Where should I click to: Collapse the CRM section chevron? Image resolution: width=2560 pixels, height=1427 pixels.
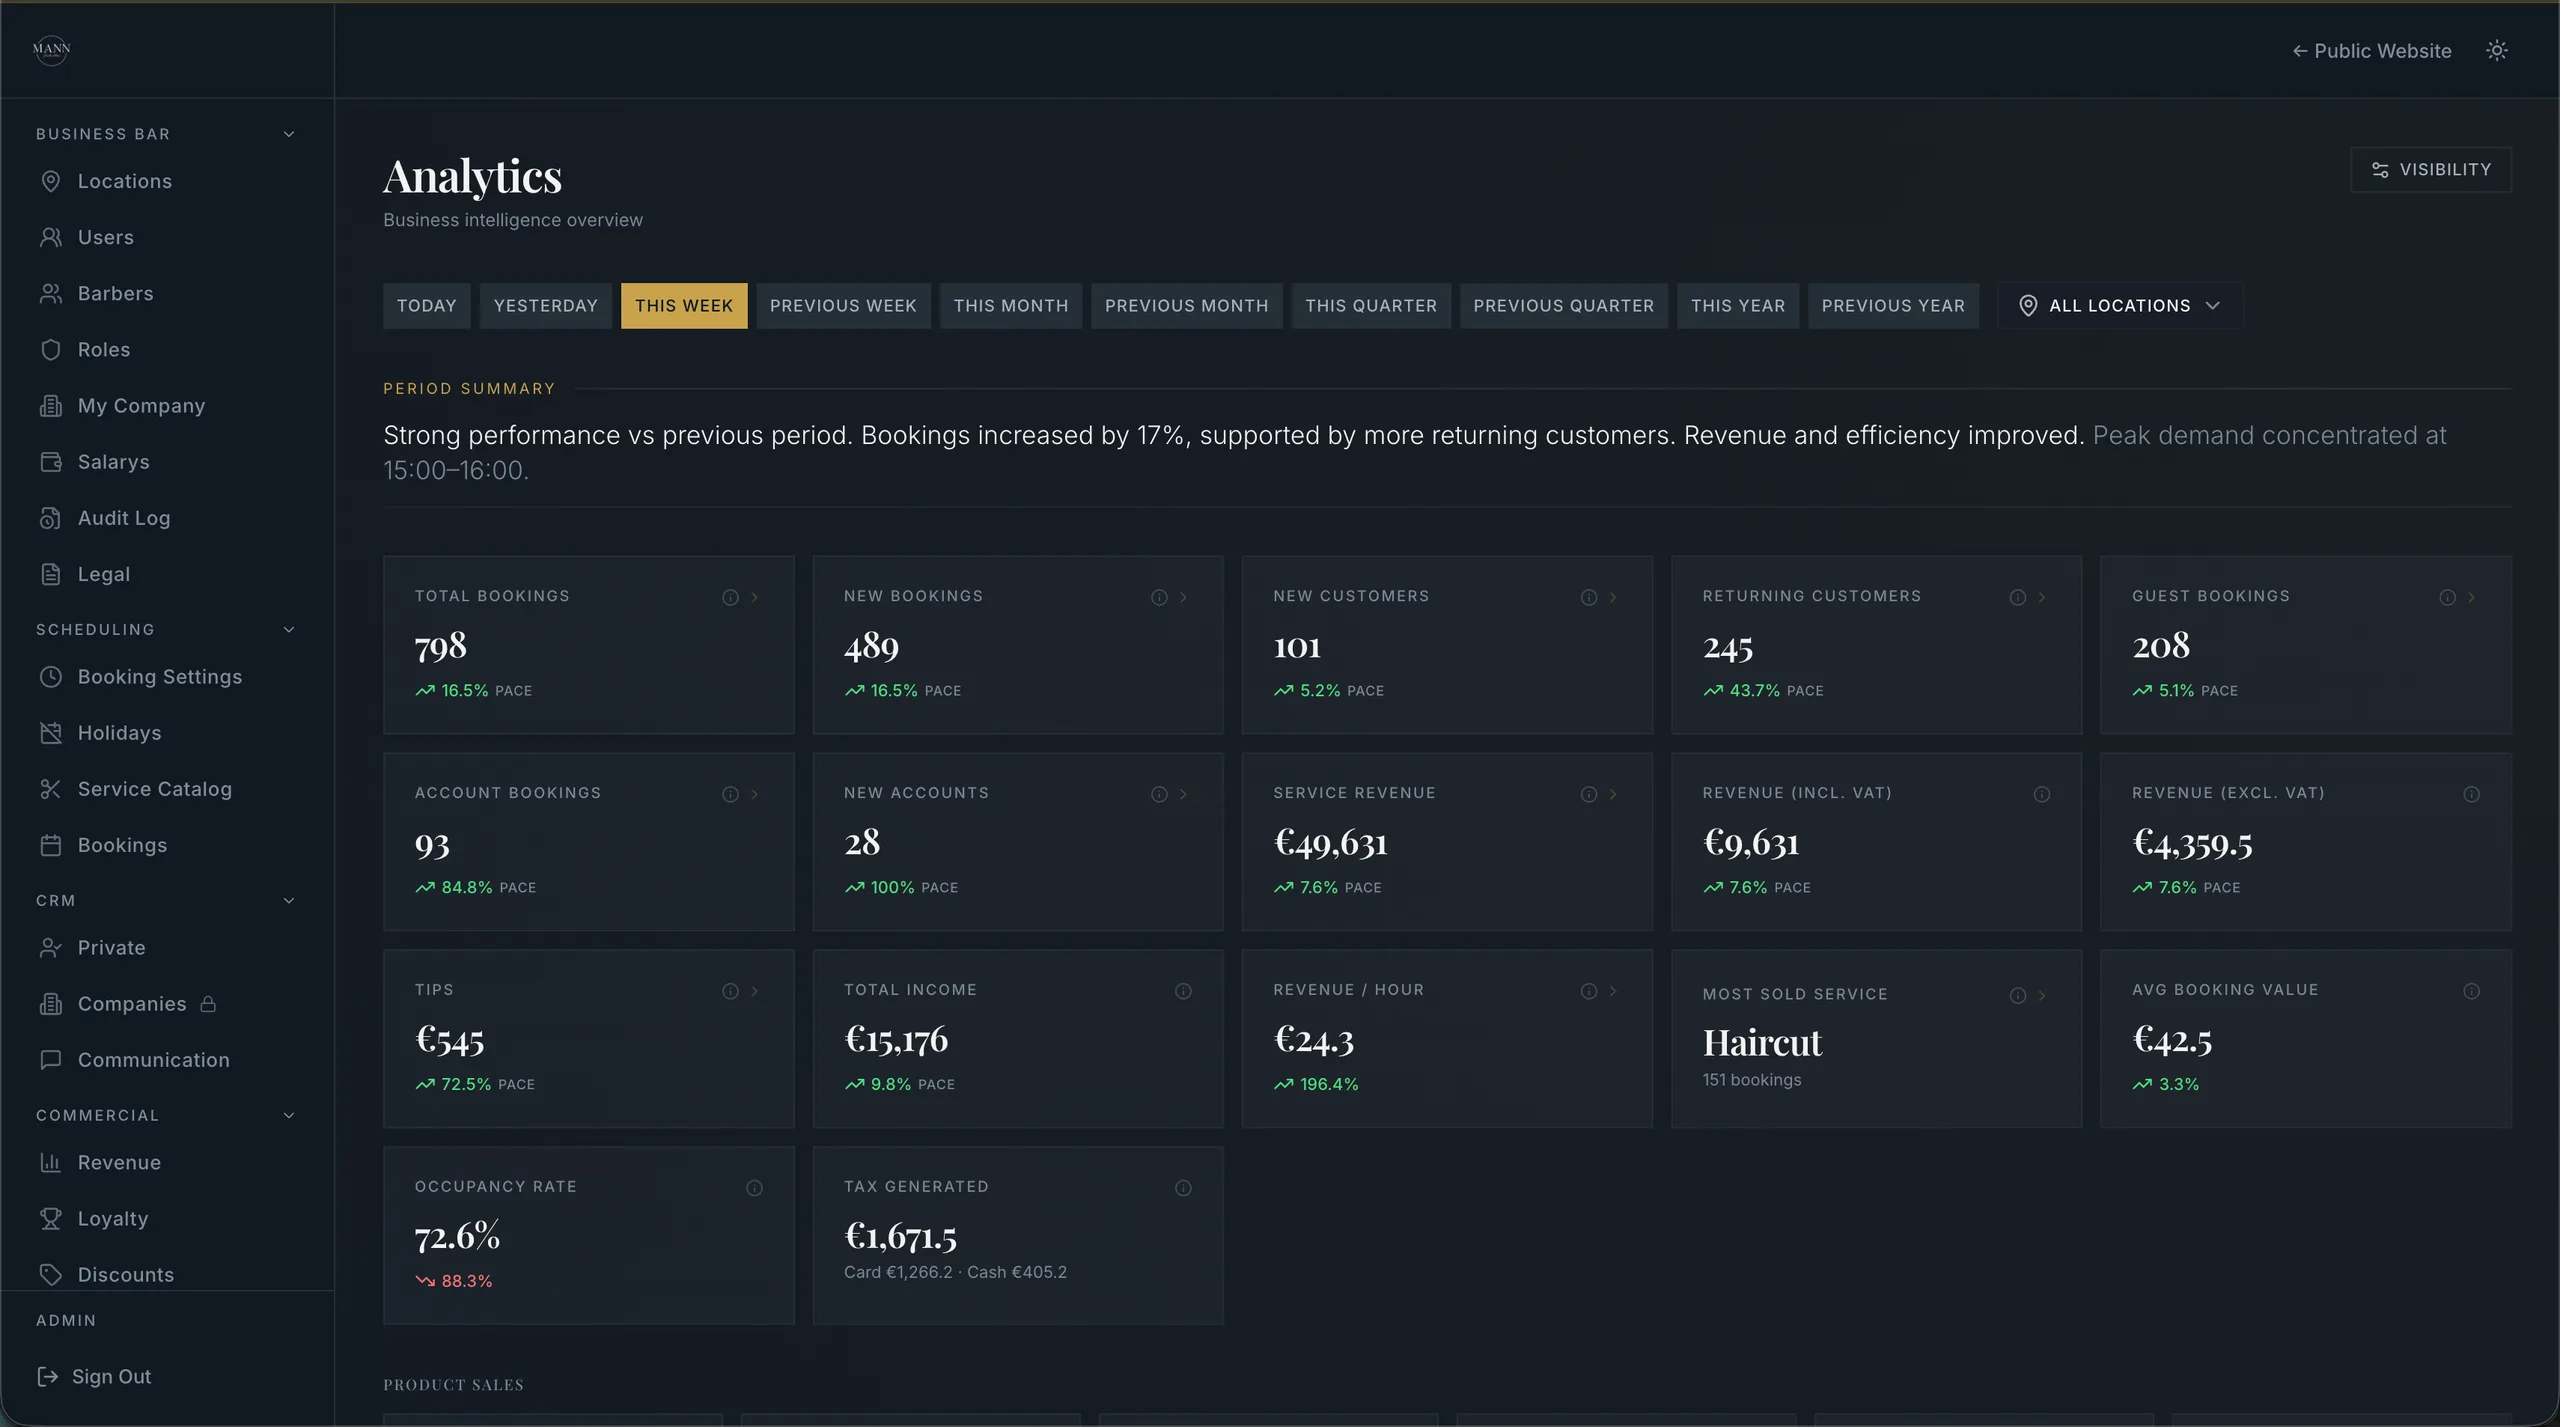[289, 901]
